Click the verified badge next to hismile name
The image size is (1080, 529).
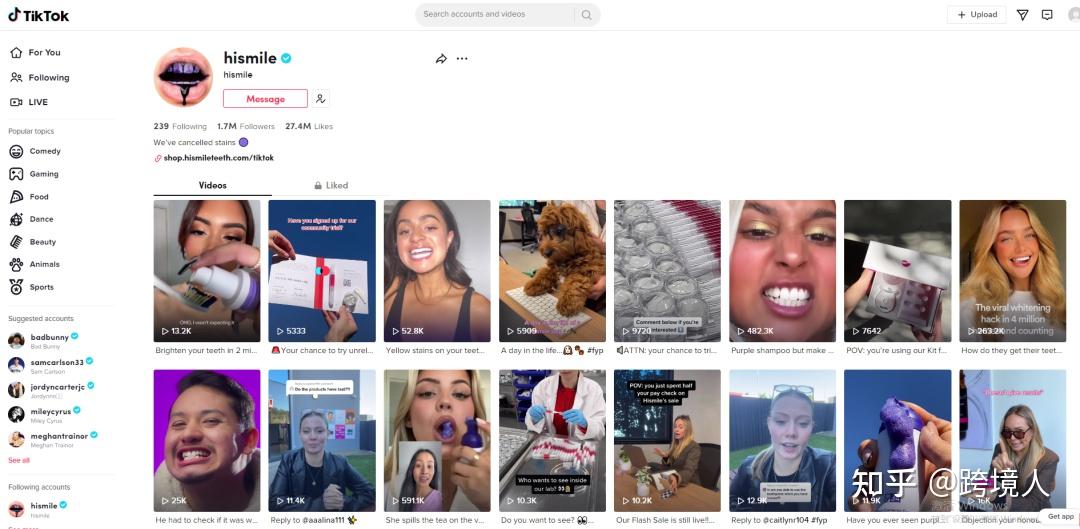coord(286,59)
